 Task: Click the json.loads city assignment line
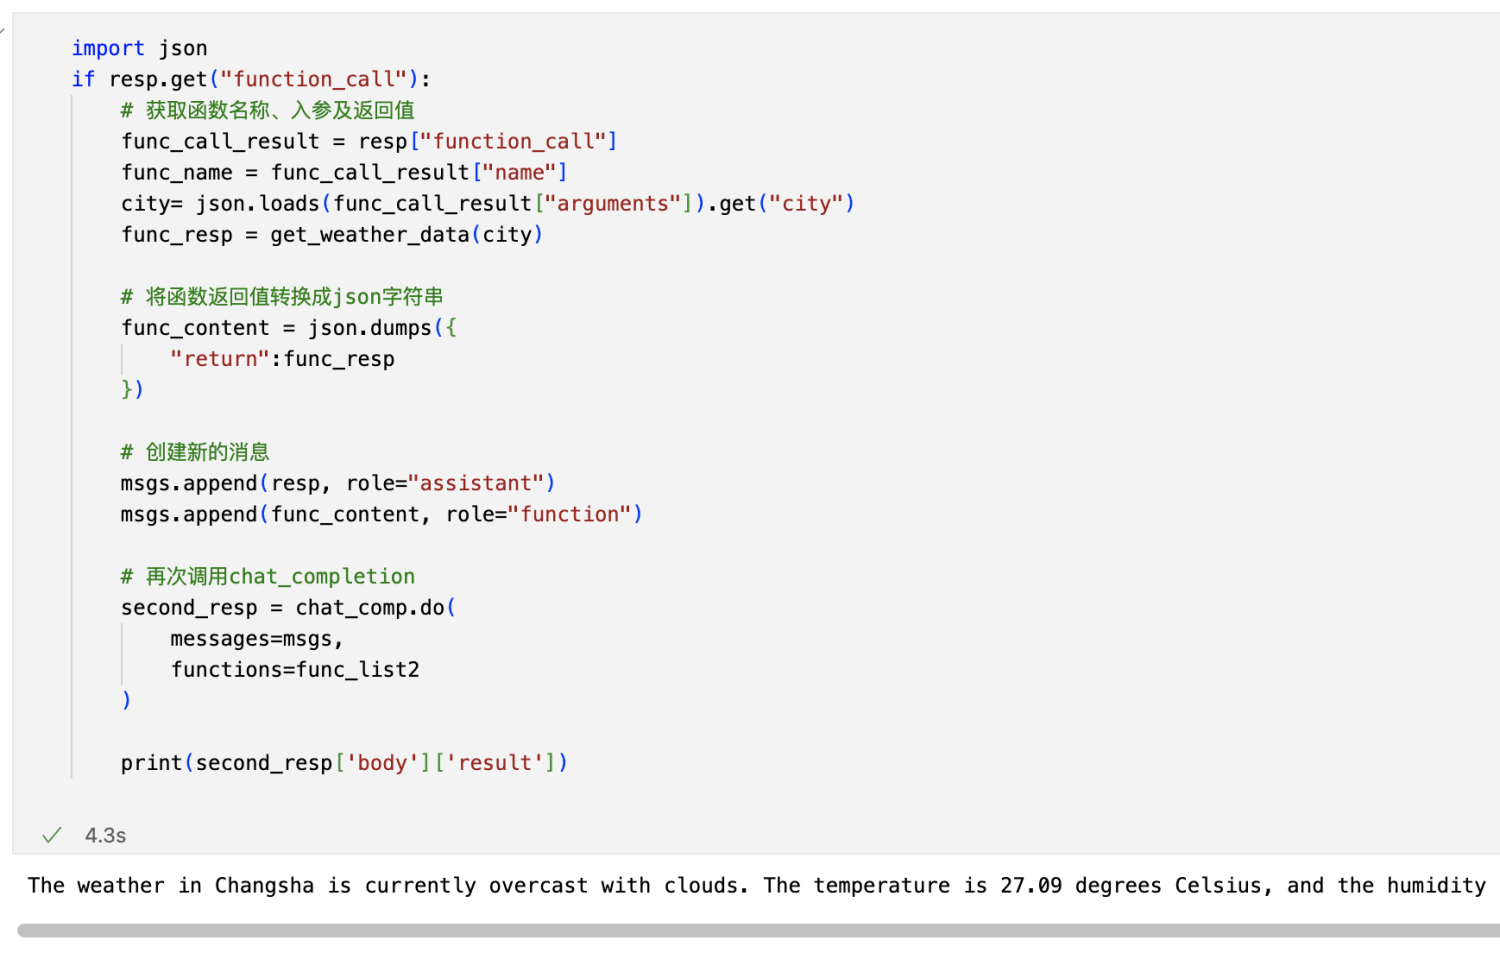pos(488,203)
